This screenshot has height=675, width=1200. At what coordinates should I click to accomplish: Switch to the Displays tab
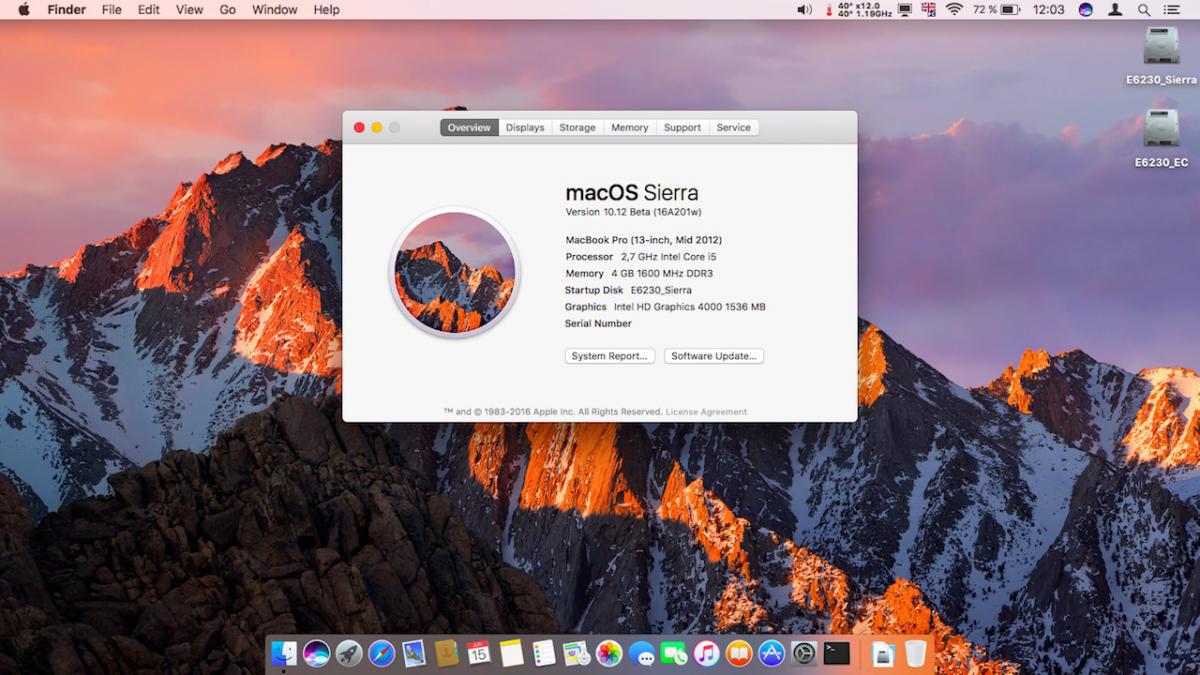click(525, 127)
